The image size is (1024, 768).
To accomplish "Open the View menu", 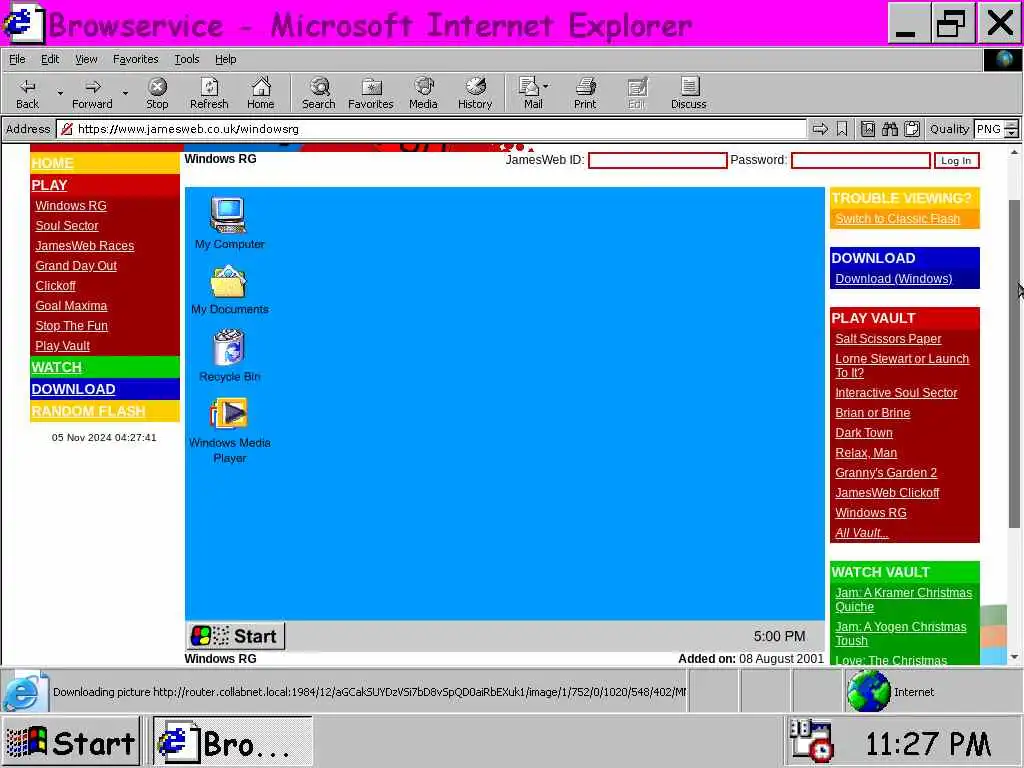I will click(x=86, y=59).
